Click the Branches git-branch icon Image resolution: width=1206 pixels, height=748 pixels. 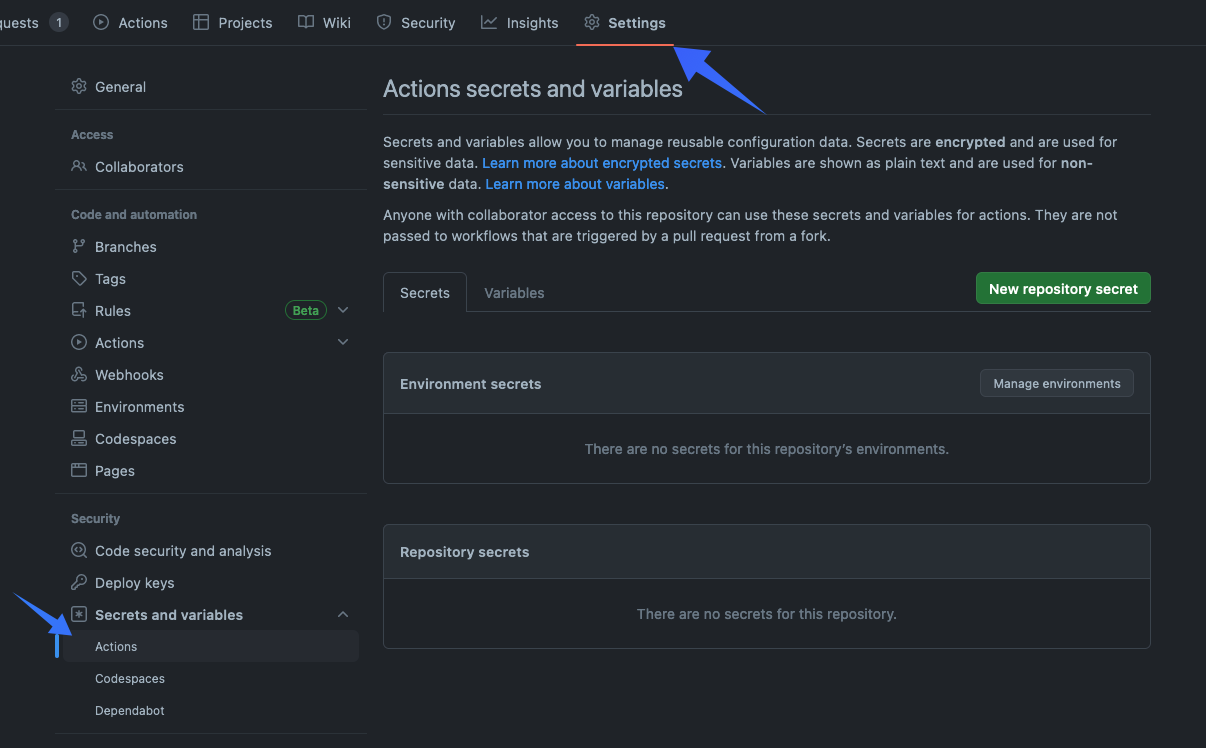pyautogui.click(x=79, y=247)
